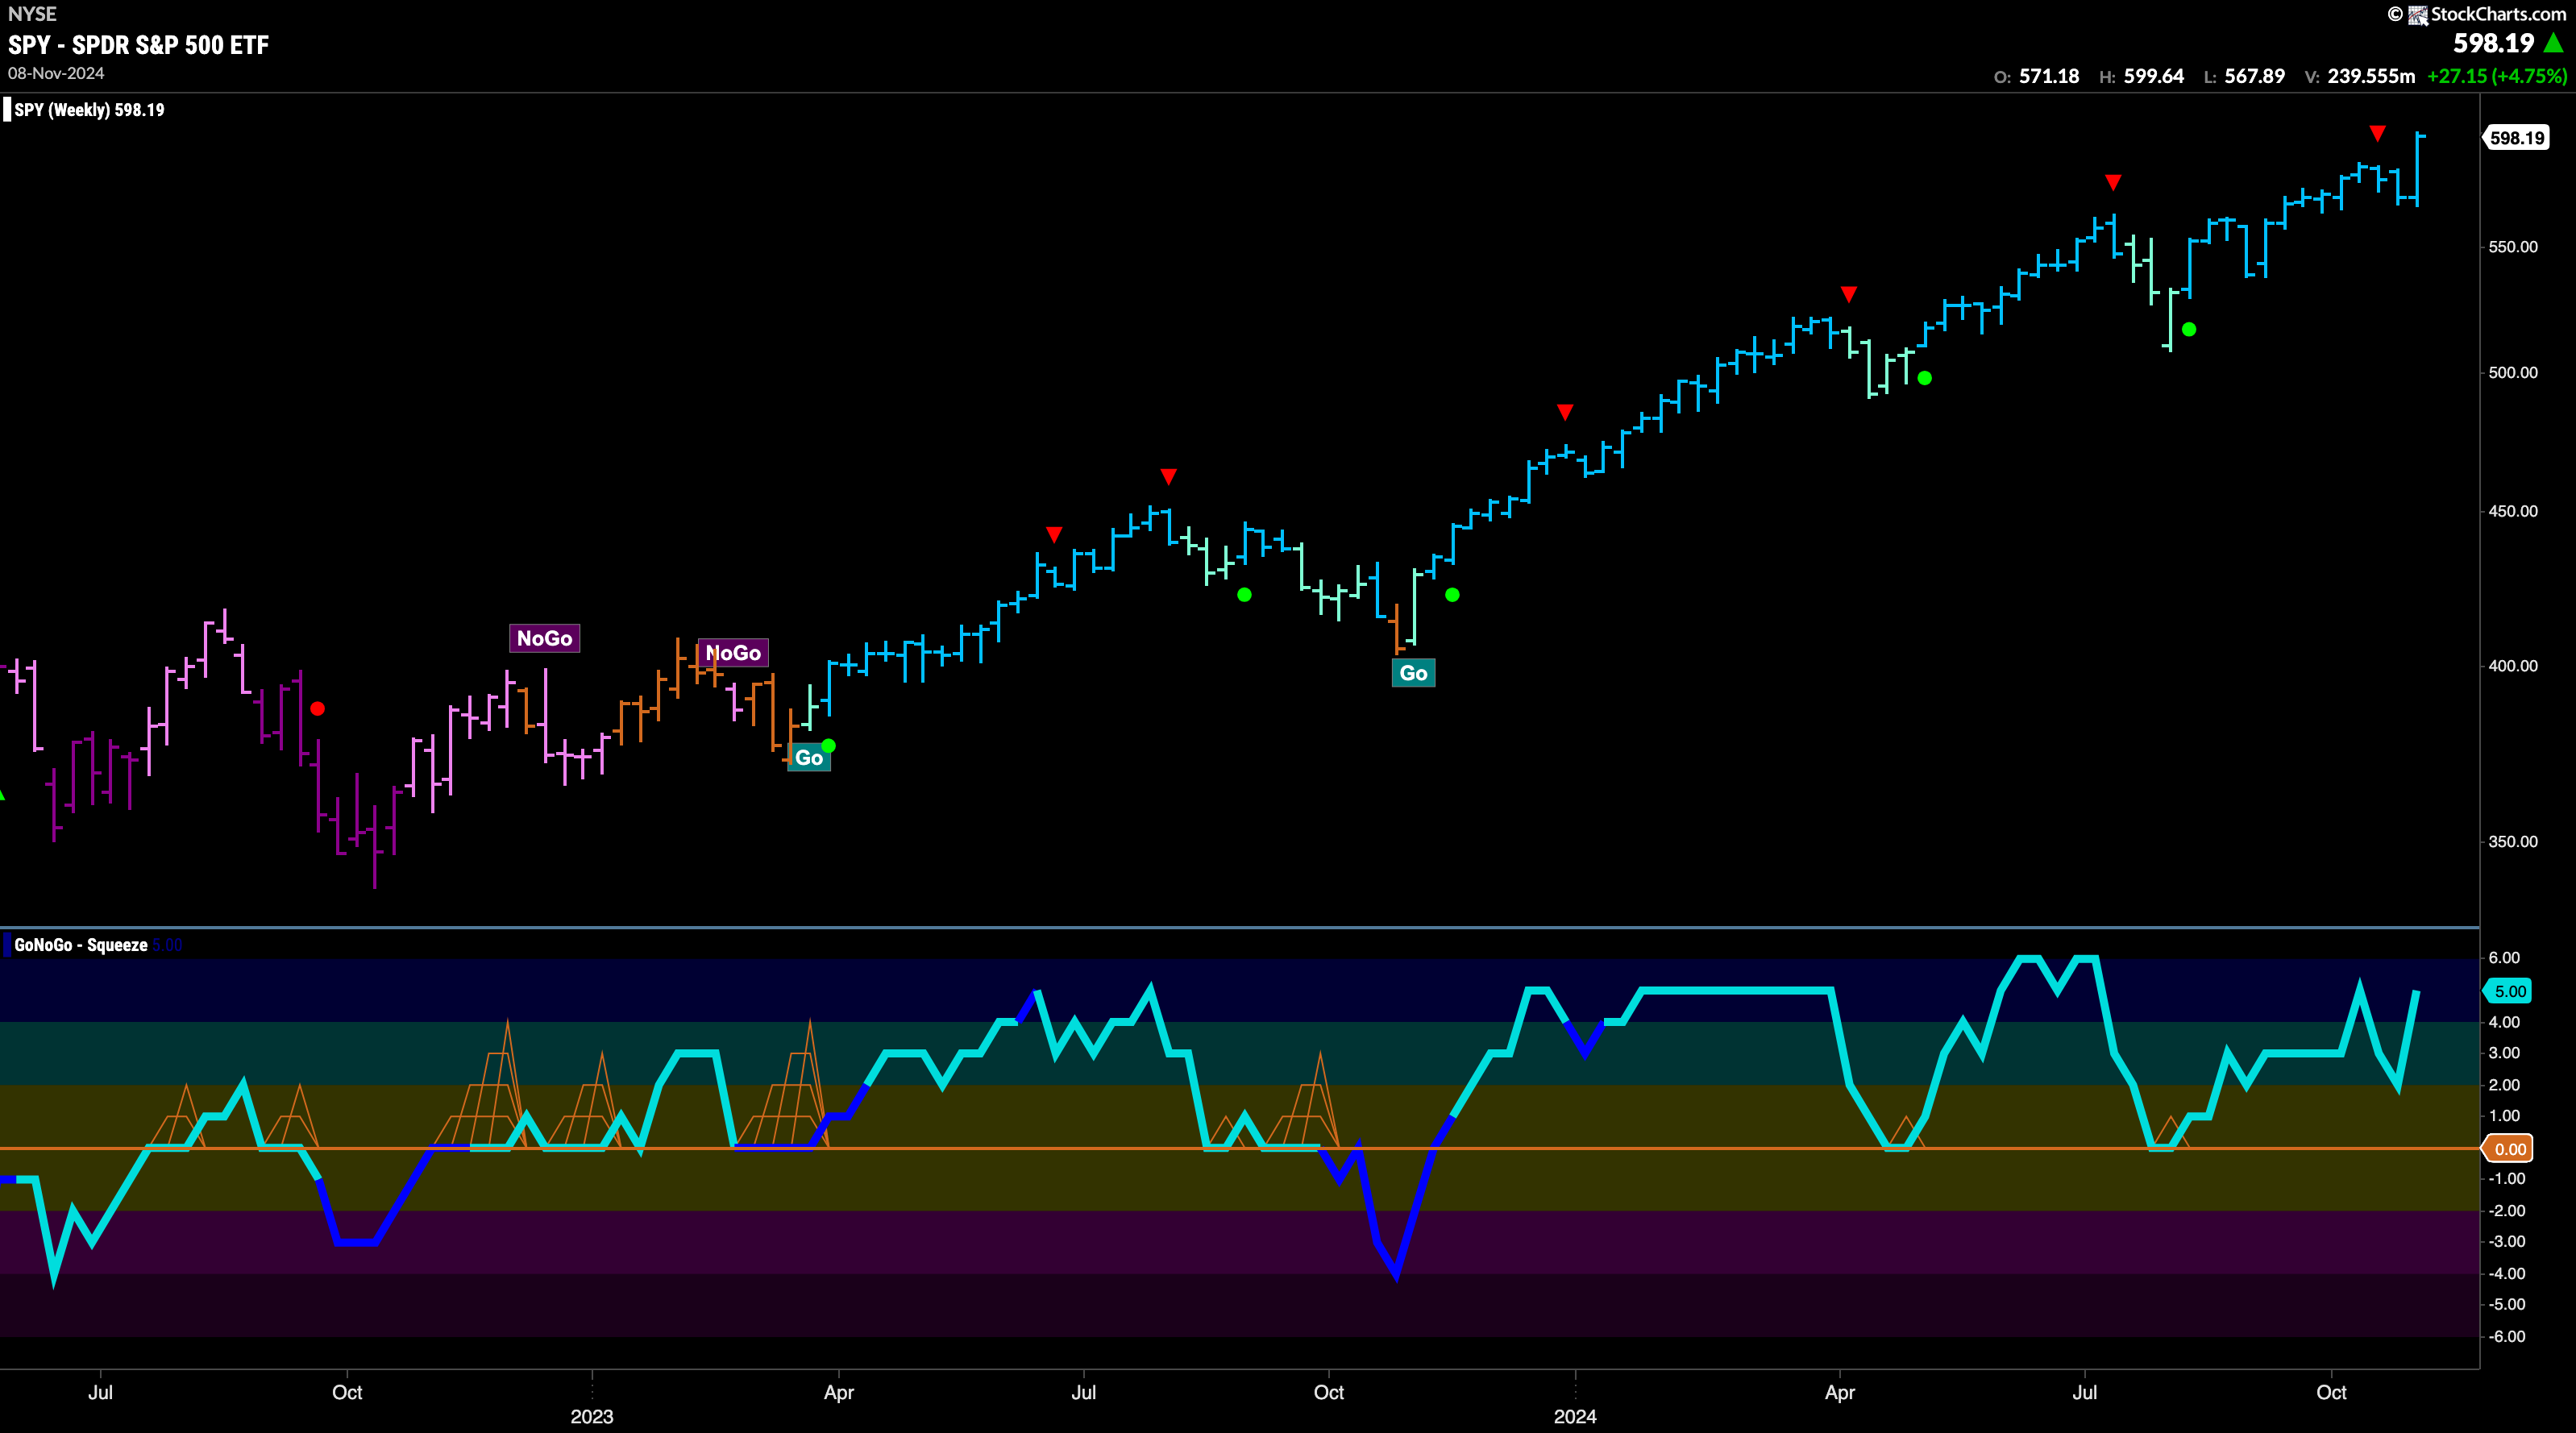This screenshot has width=2576, height=1433.
Task: Click the green up arrow beside 598.19
Action: coord(2553,43)
